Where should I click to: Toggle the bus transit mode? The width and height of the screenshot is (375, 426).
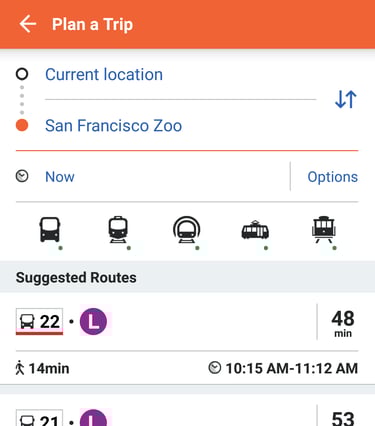click(x=50, y=230)
